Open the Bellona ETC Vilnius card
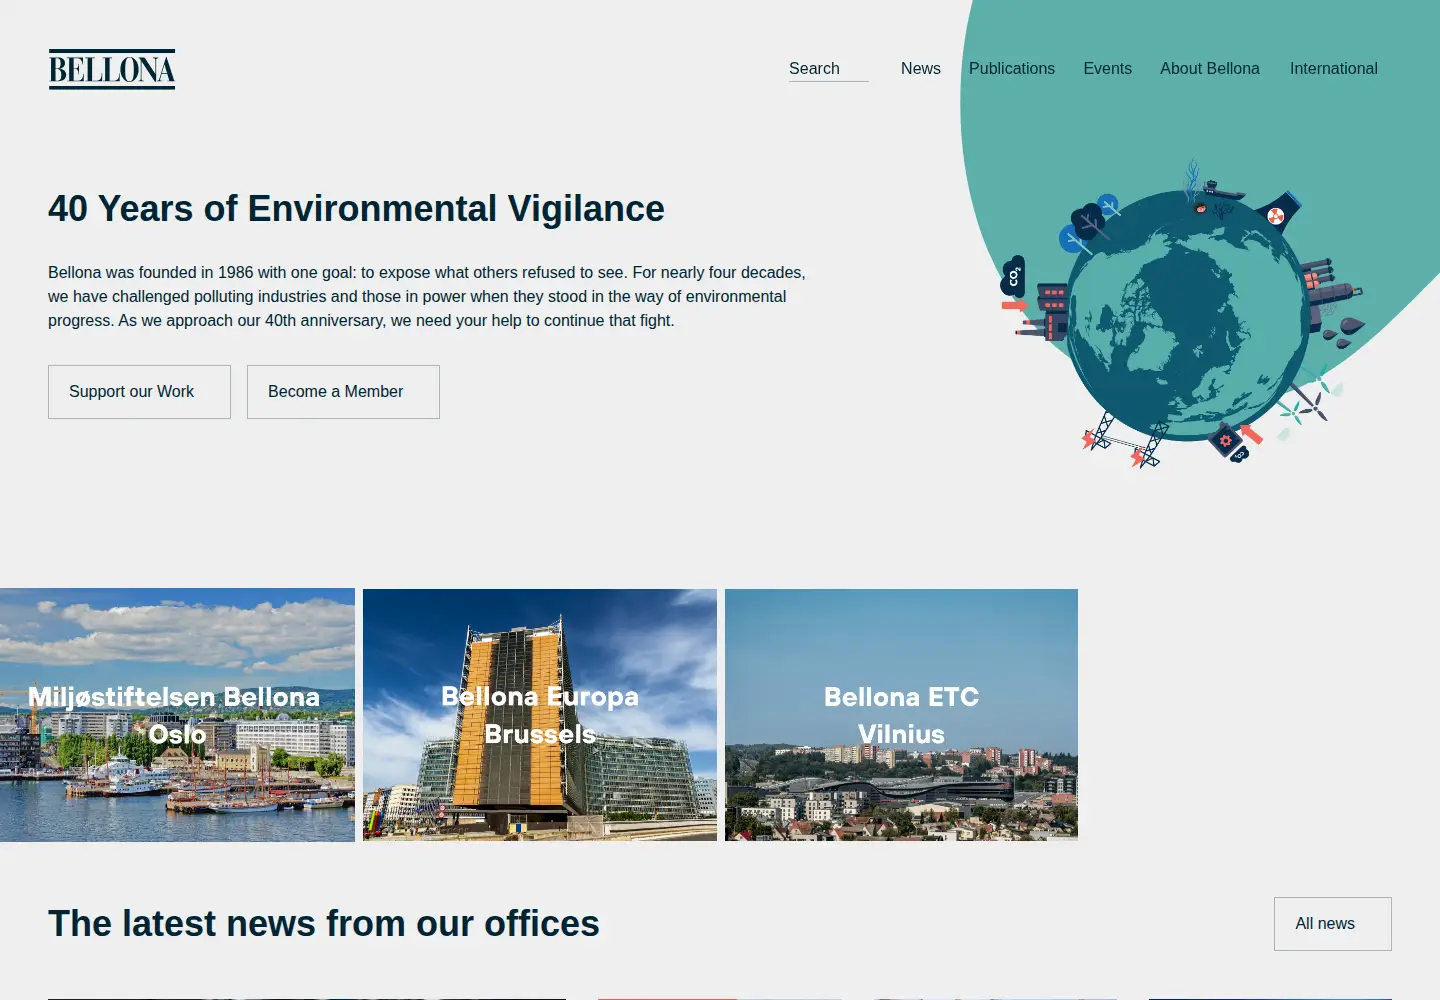1440x1000 pixels. click(901, 715)
